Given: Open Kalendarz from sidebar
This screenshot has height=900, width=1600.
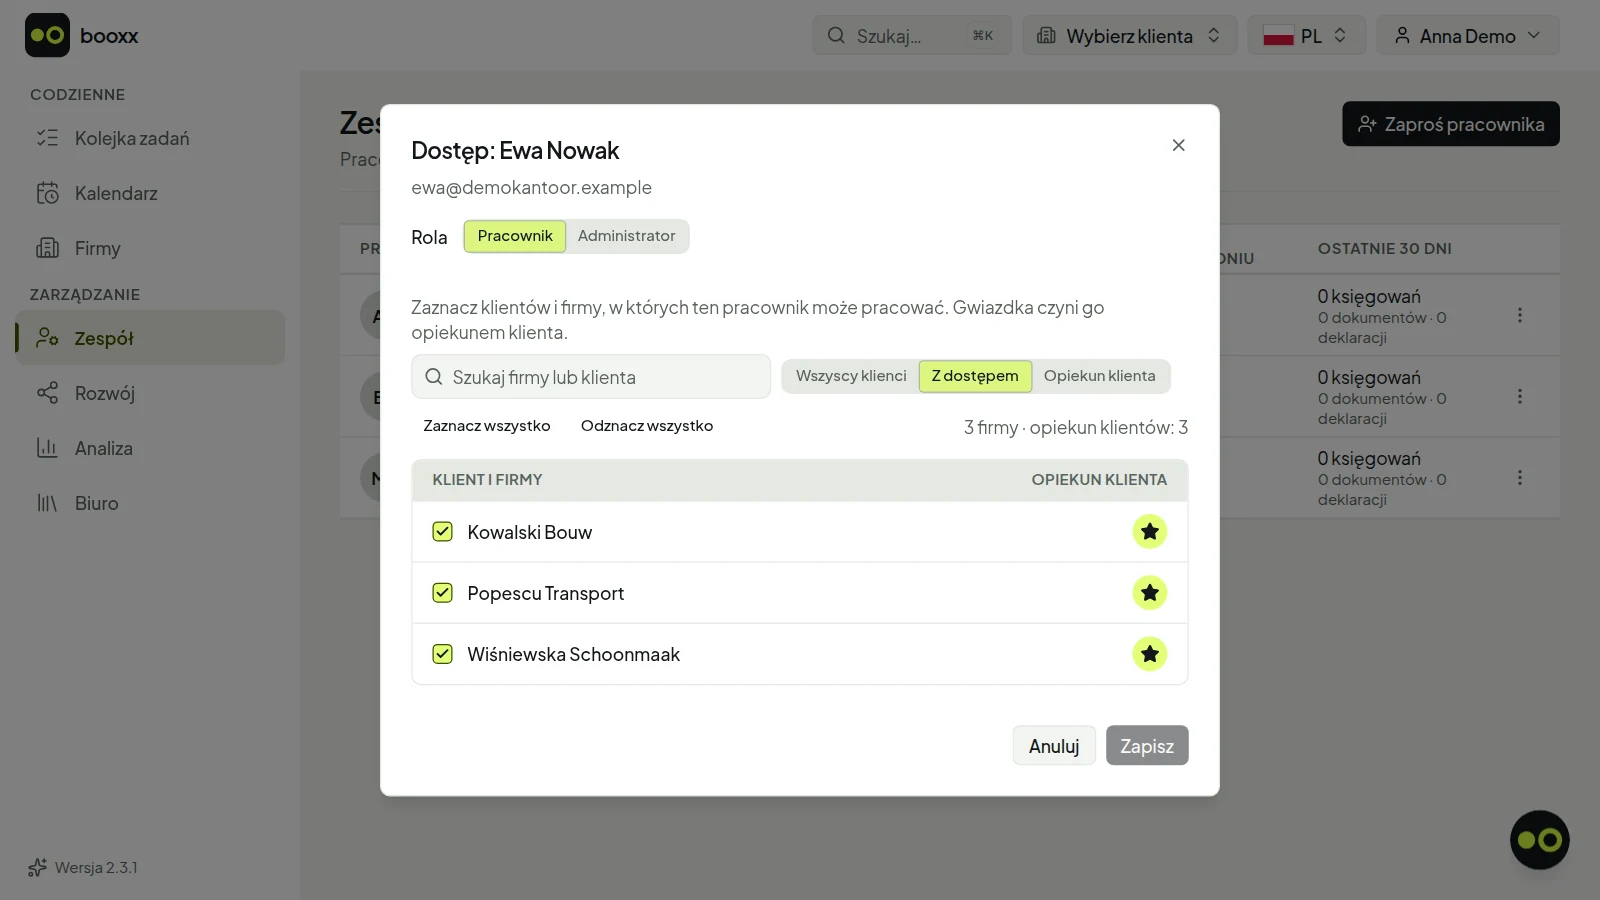Looking at the screenshot, I should point(150,193).
